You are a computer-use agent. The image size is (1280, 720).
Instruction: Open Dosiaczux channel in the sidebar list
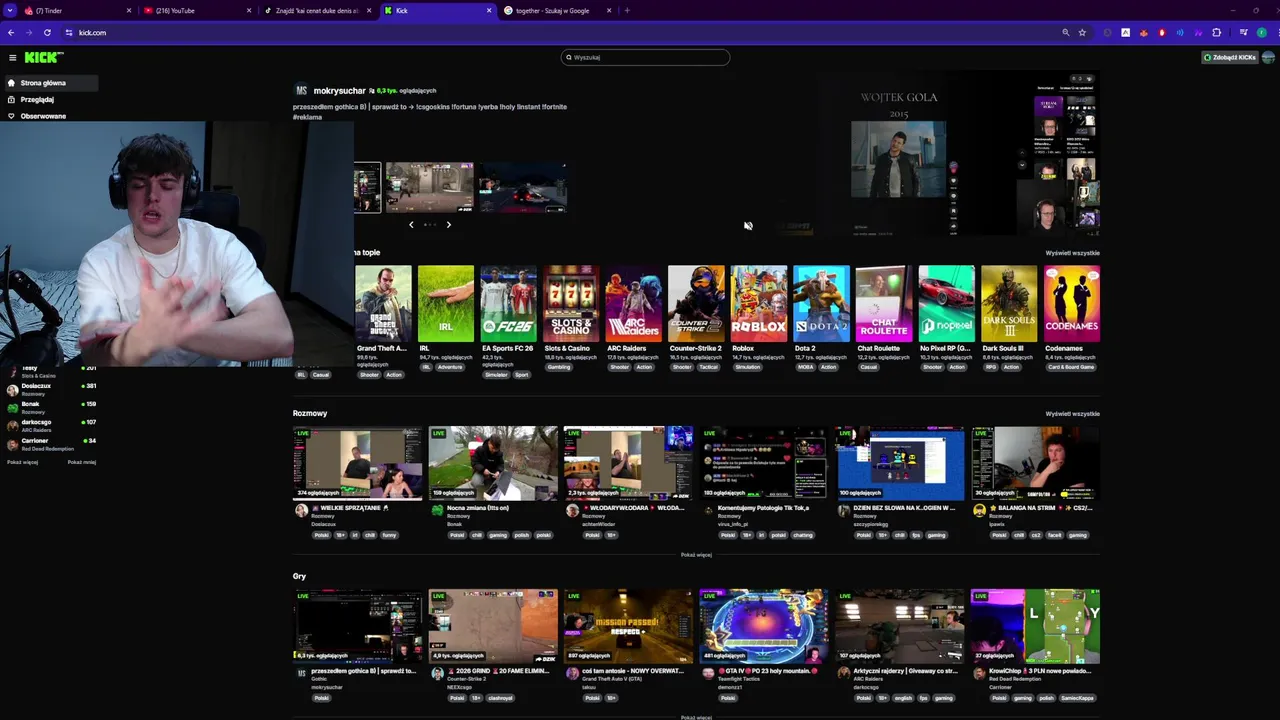click(50, 389)
